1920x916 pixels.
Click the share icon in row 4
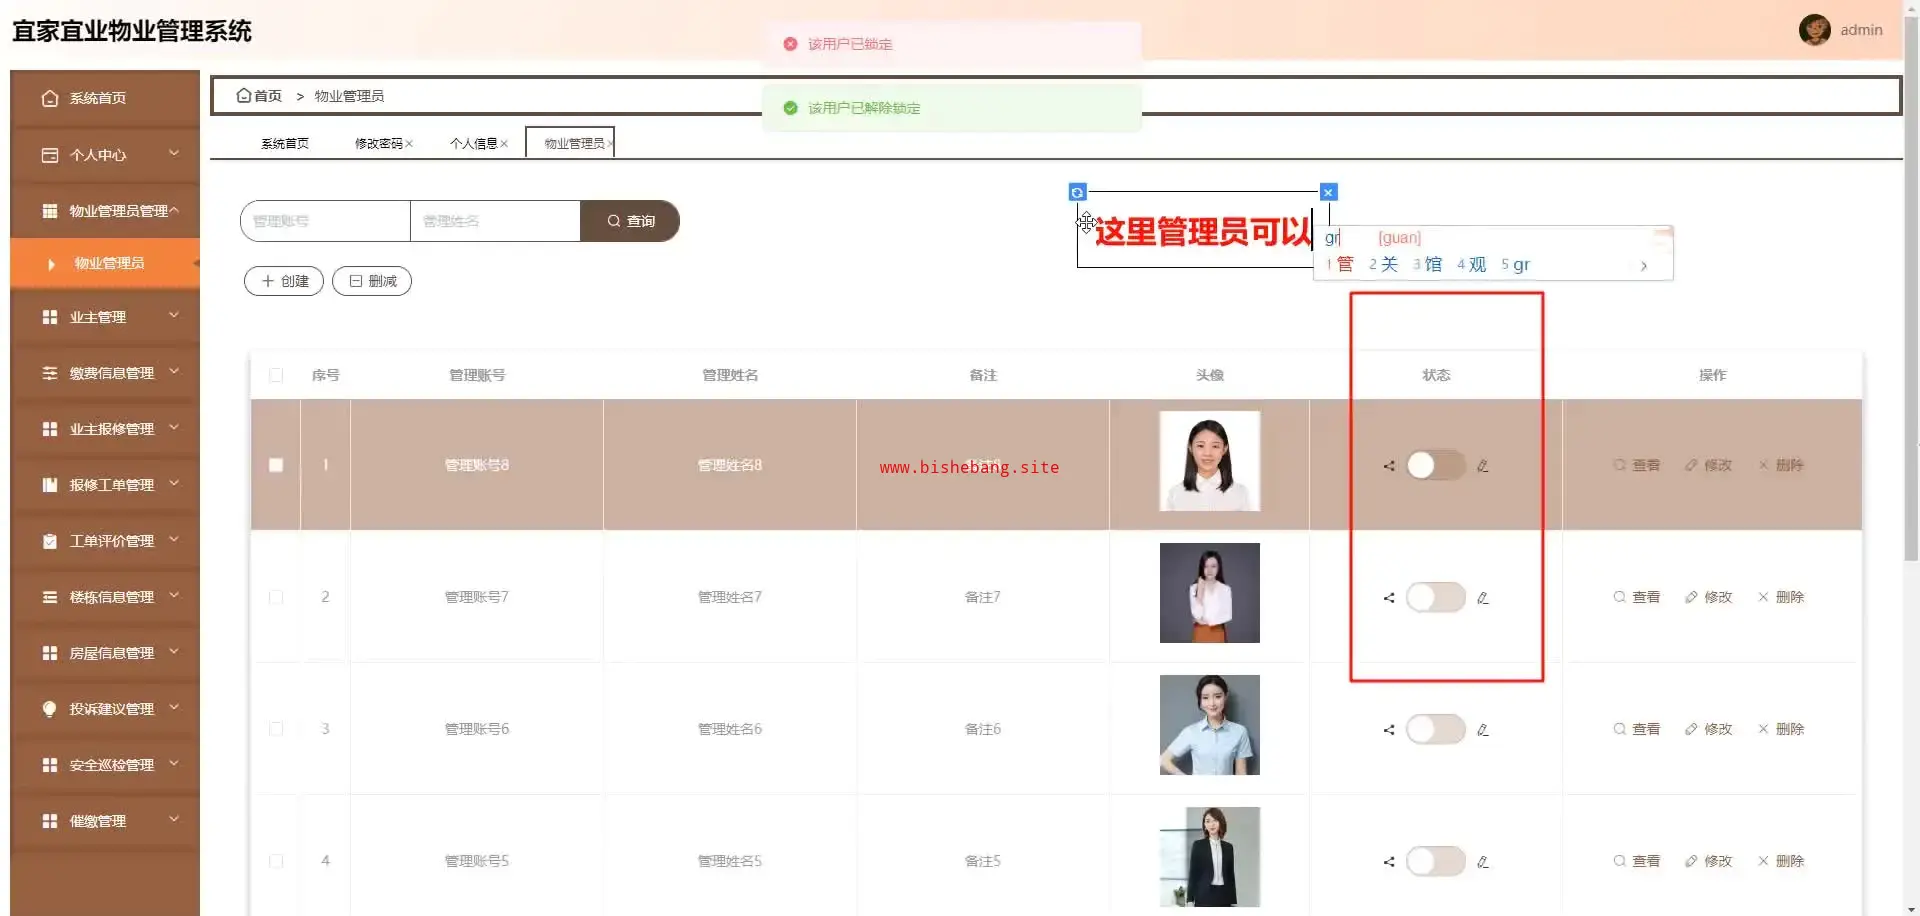[x=1389, y=862]
